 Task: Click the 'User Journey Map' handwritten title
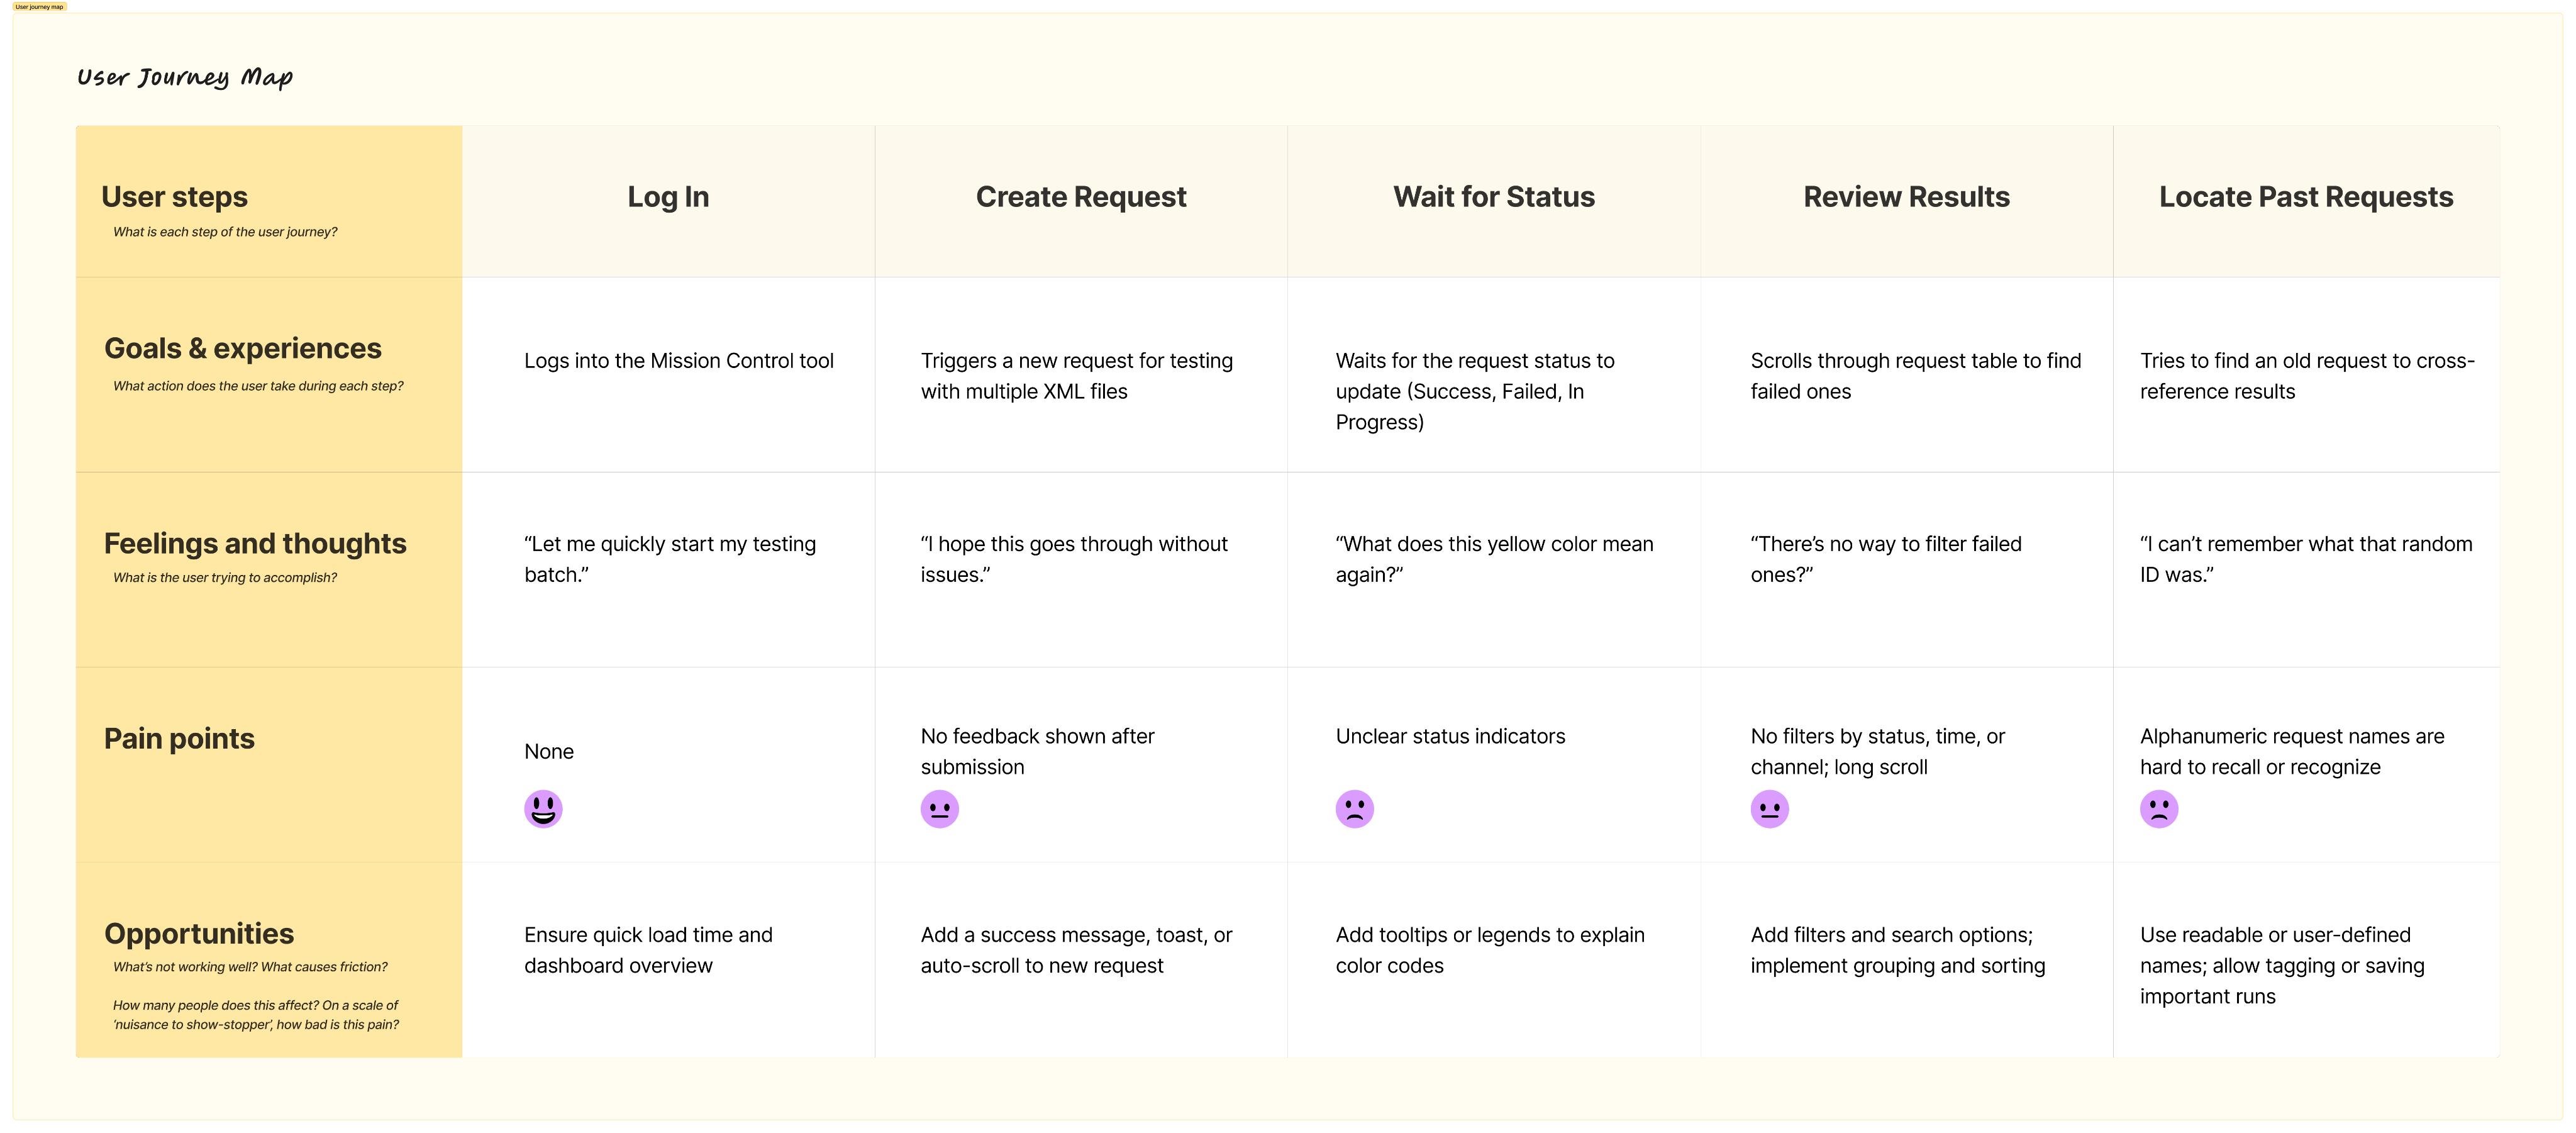[185, 77]
